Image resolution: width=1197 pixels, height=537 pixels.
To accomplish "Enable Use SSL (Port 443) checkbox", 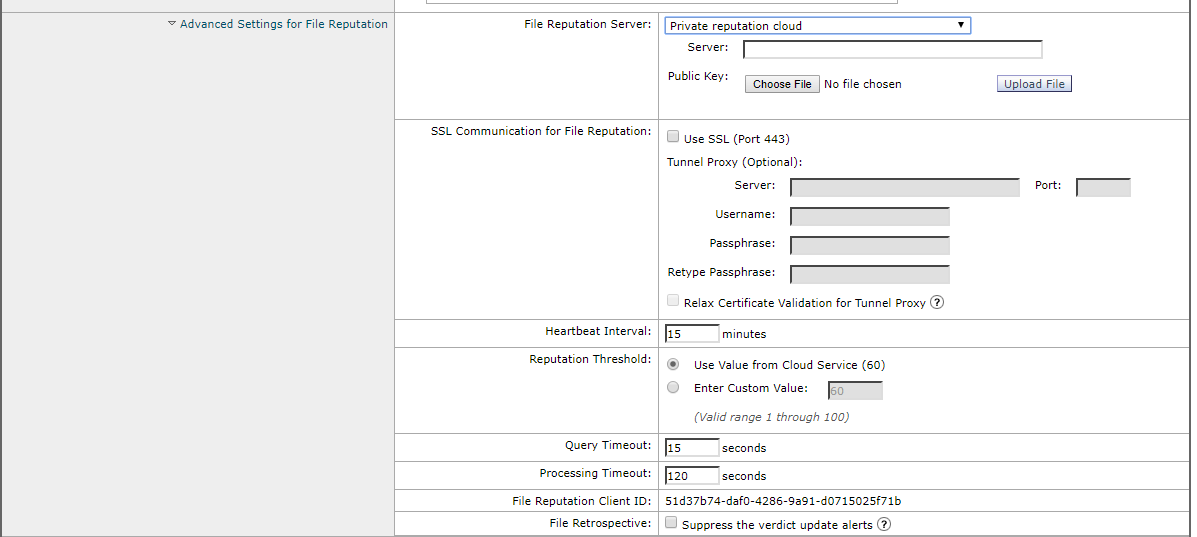I will [673, 137].
